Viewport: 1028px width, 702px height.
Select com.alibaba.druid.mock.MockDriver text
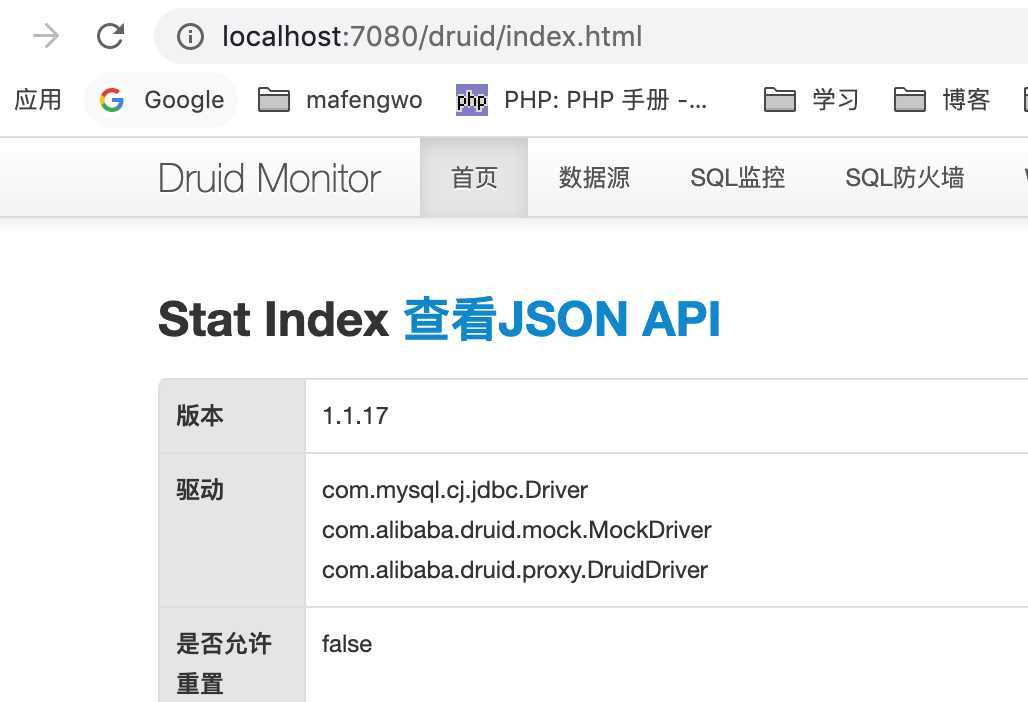click(517, 530)
